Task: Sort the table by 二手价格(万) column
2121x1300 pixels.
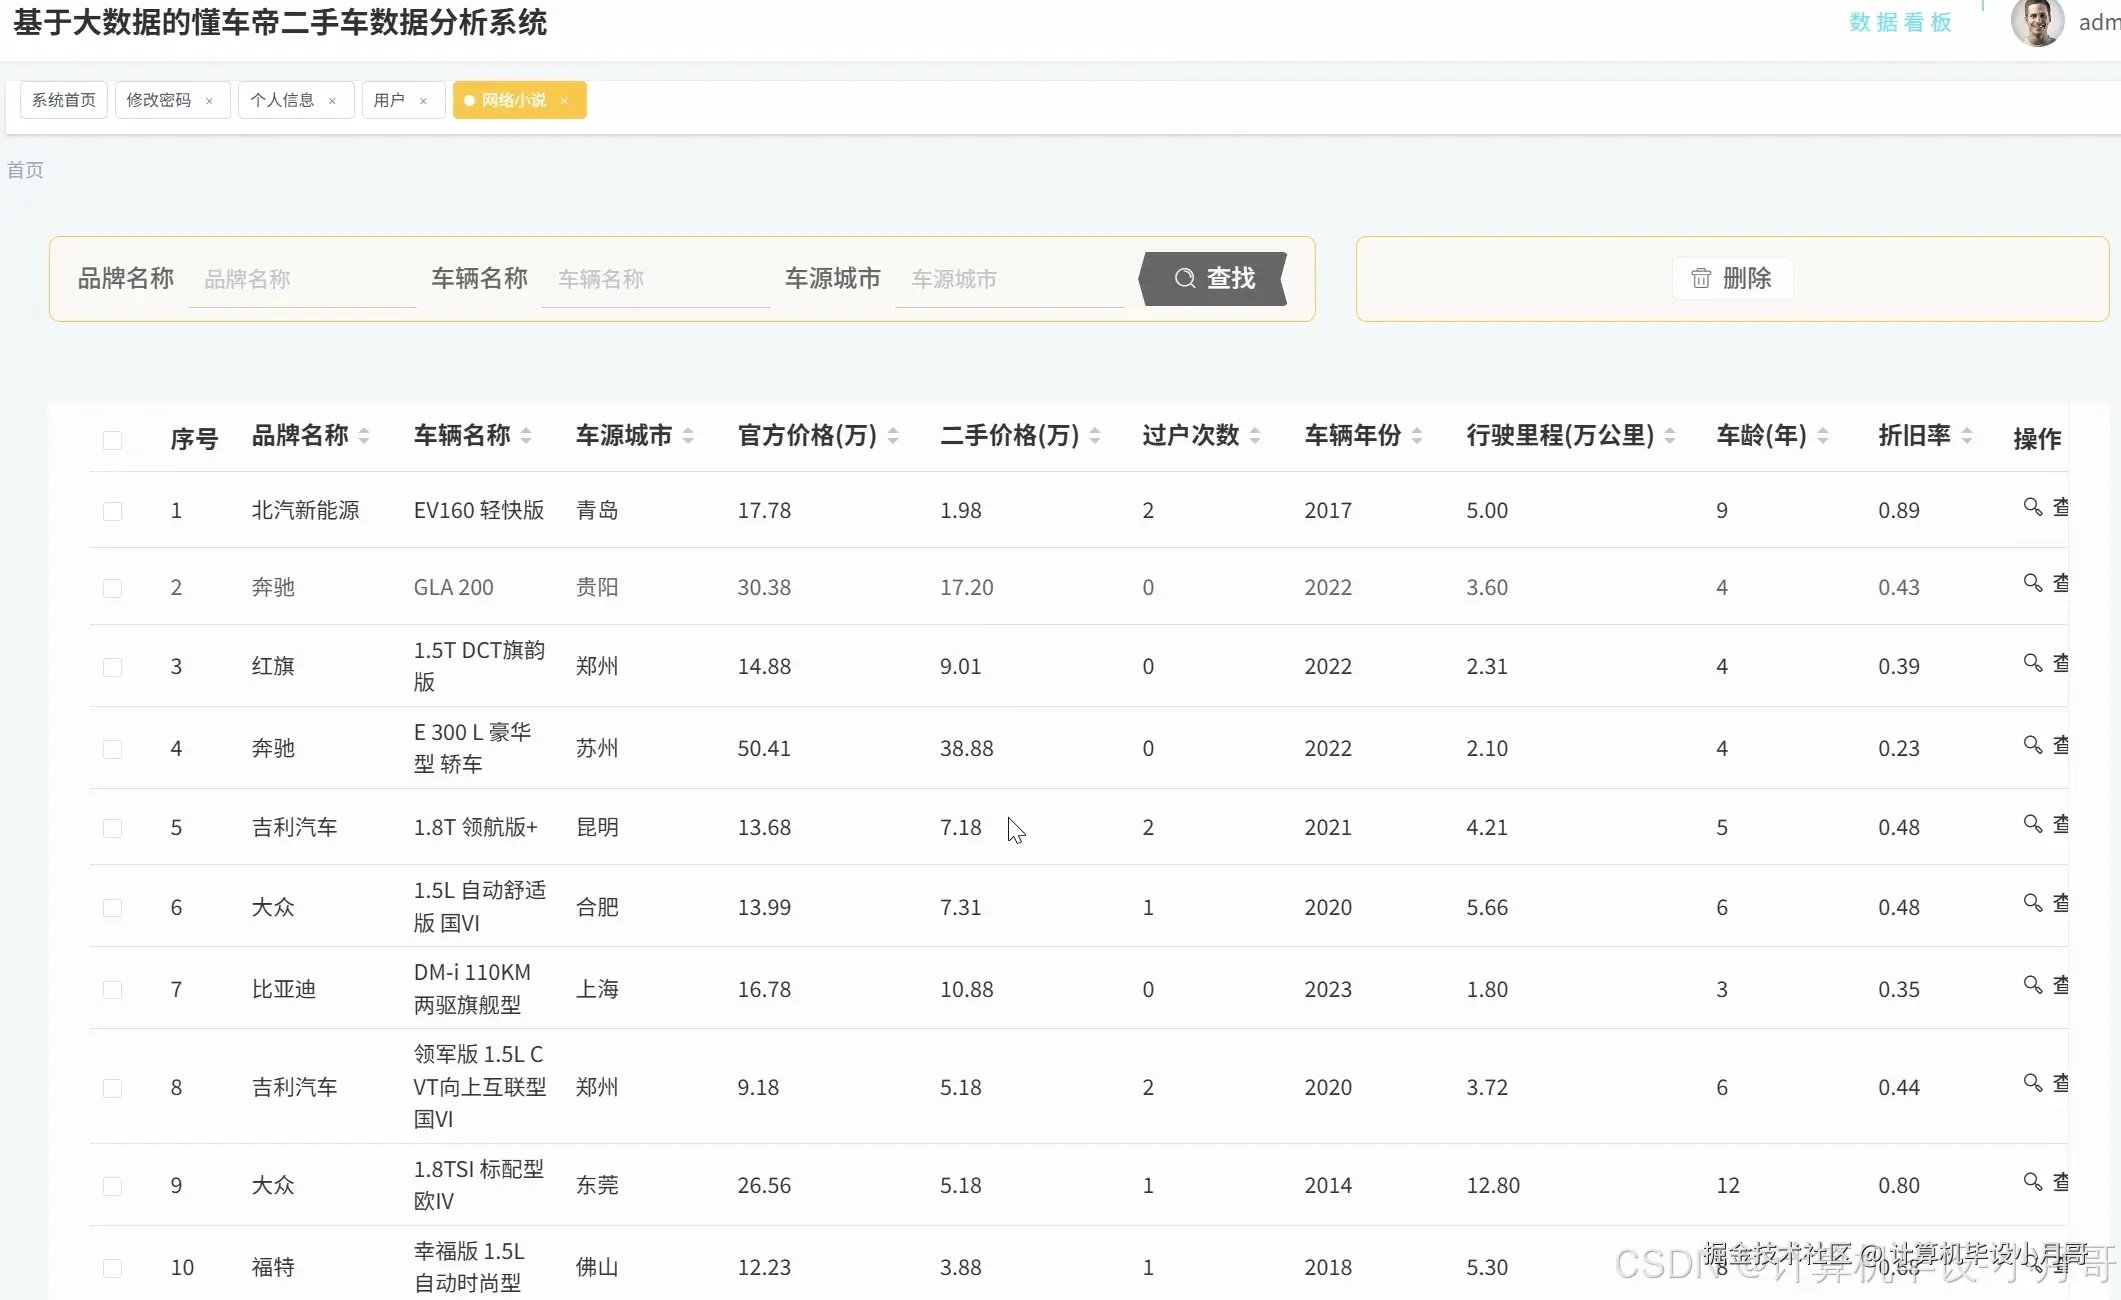Action: point(1098,436)
